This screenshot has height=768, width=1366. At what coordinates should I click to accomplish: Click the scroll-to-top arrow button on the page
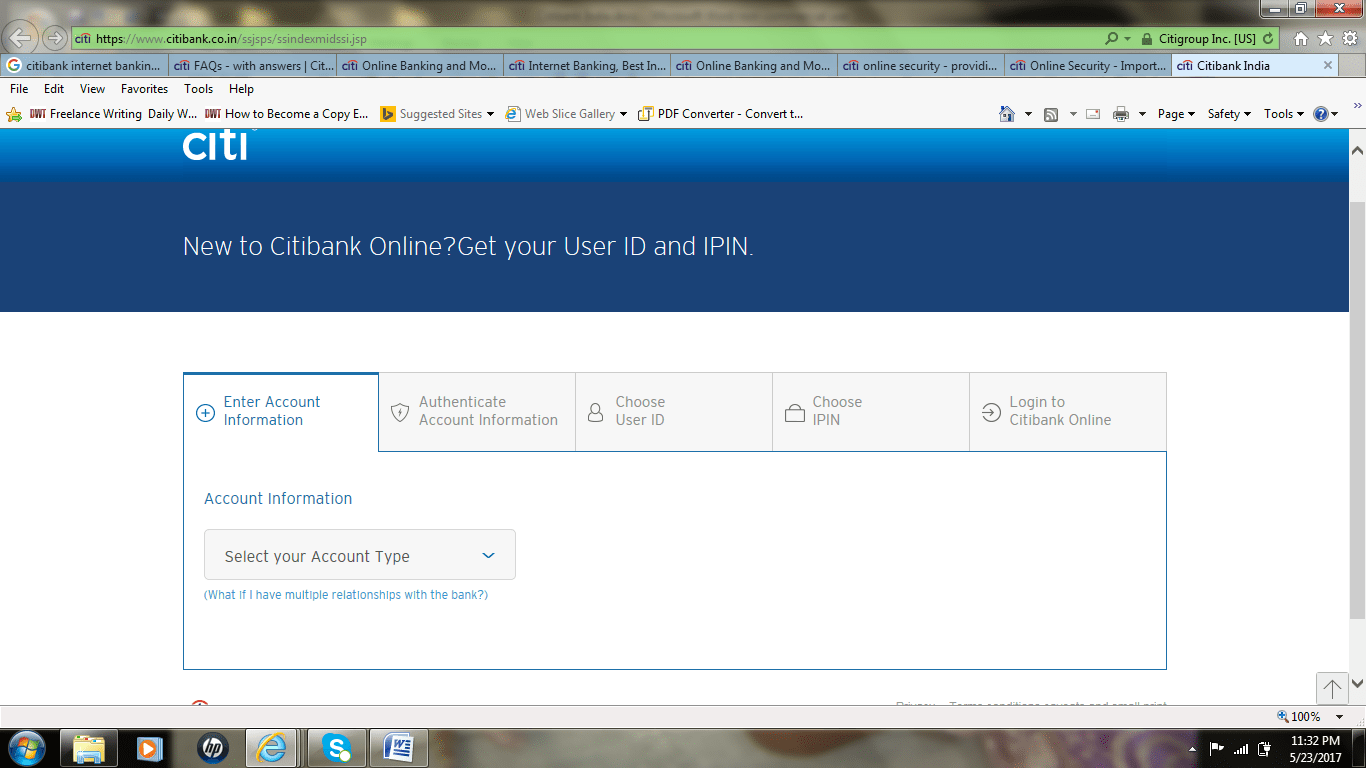pyautogui.click(x=1332, y=687)
